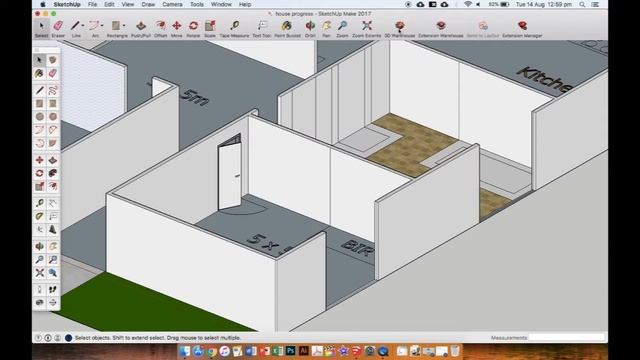Screen dimensions: 640x360
Task: Open Illustrator from the Dock
Action: pyautogui.click(x=303, y=351)
